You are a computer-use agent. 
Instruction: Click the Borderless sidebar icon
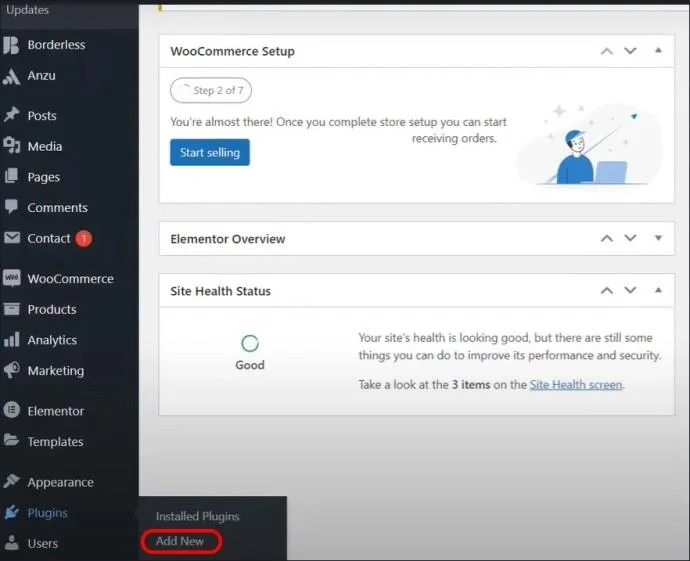(x=12, y=45)
